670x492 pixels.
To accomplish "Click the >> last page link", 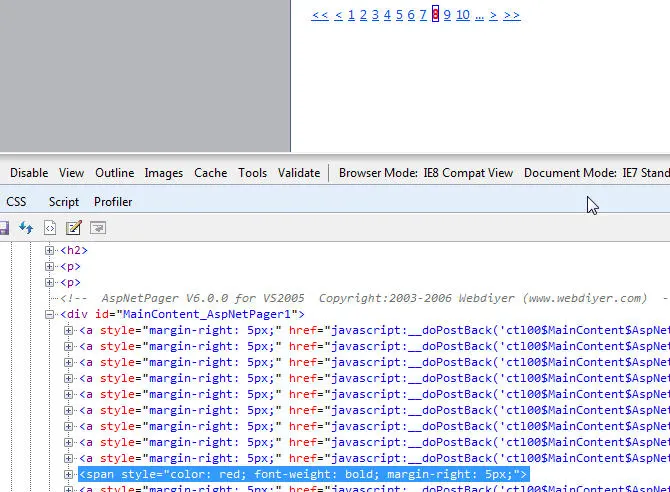I will tap(511, 15).
